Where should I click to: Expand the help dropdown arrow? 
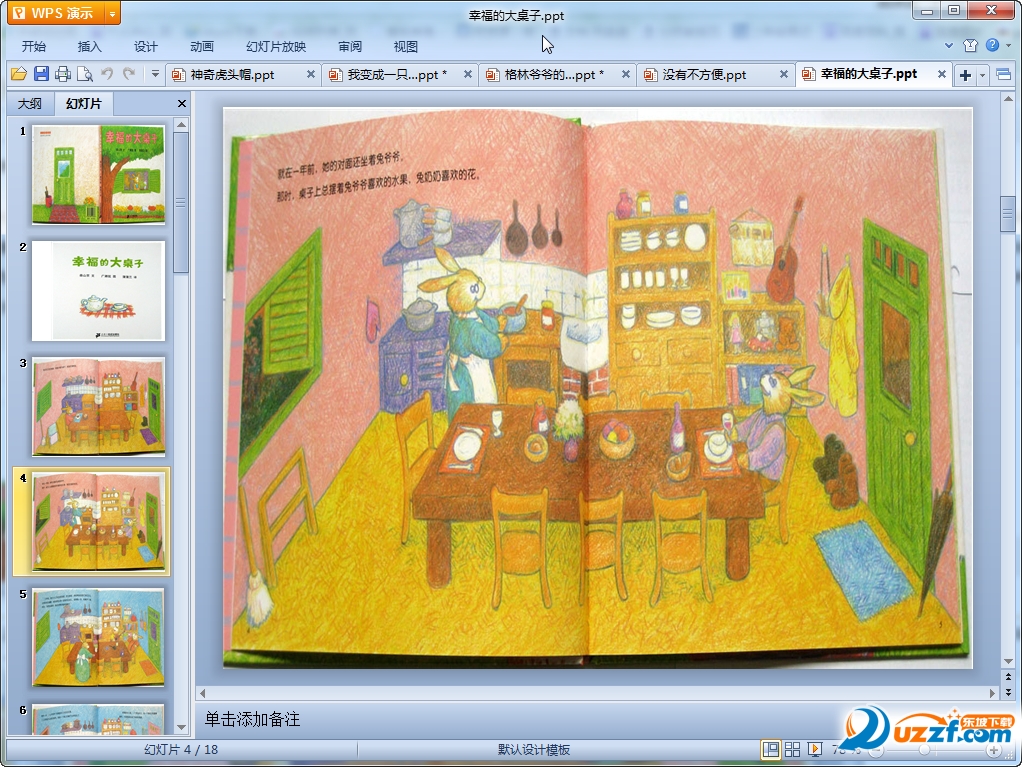(x=1008, y=46)
